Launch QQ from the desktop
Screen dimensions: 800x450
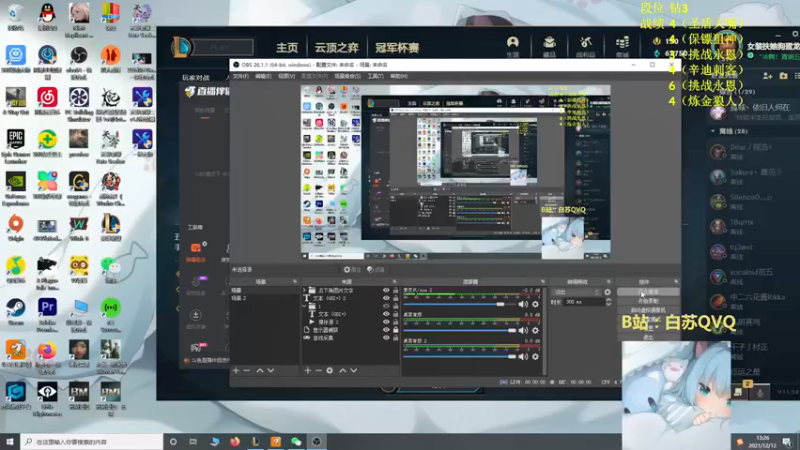tap(47, 18)
